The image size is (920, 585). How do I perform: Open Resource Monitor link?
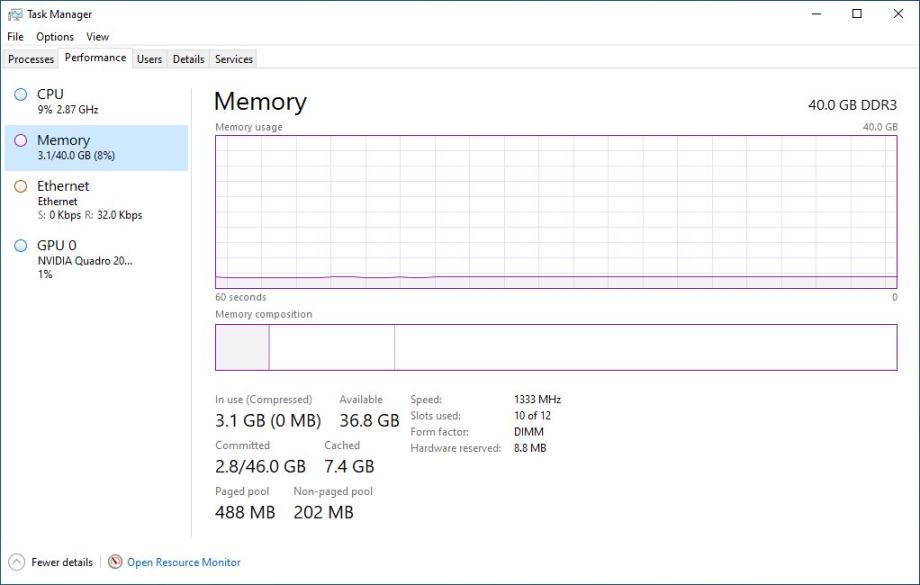184,562
